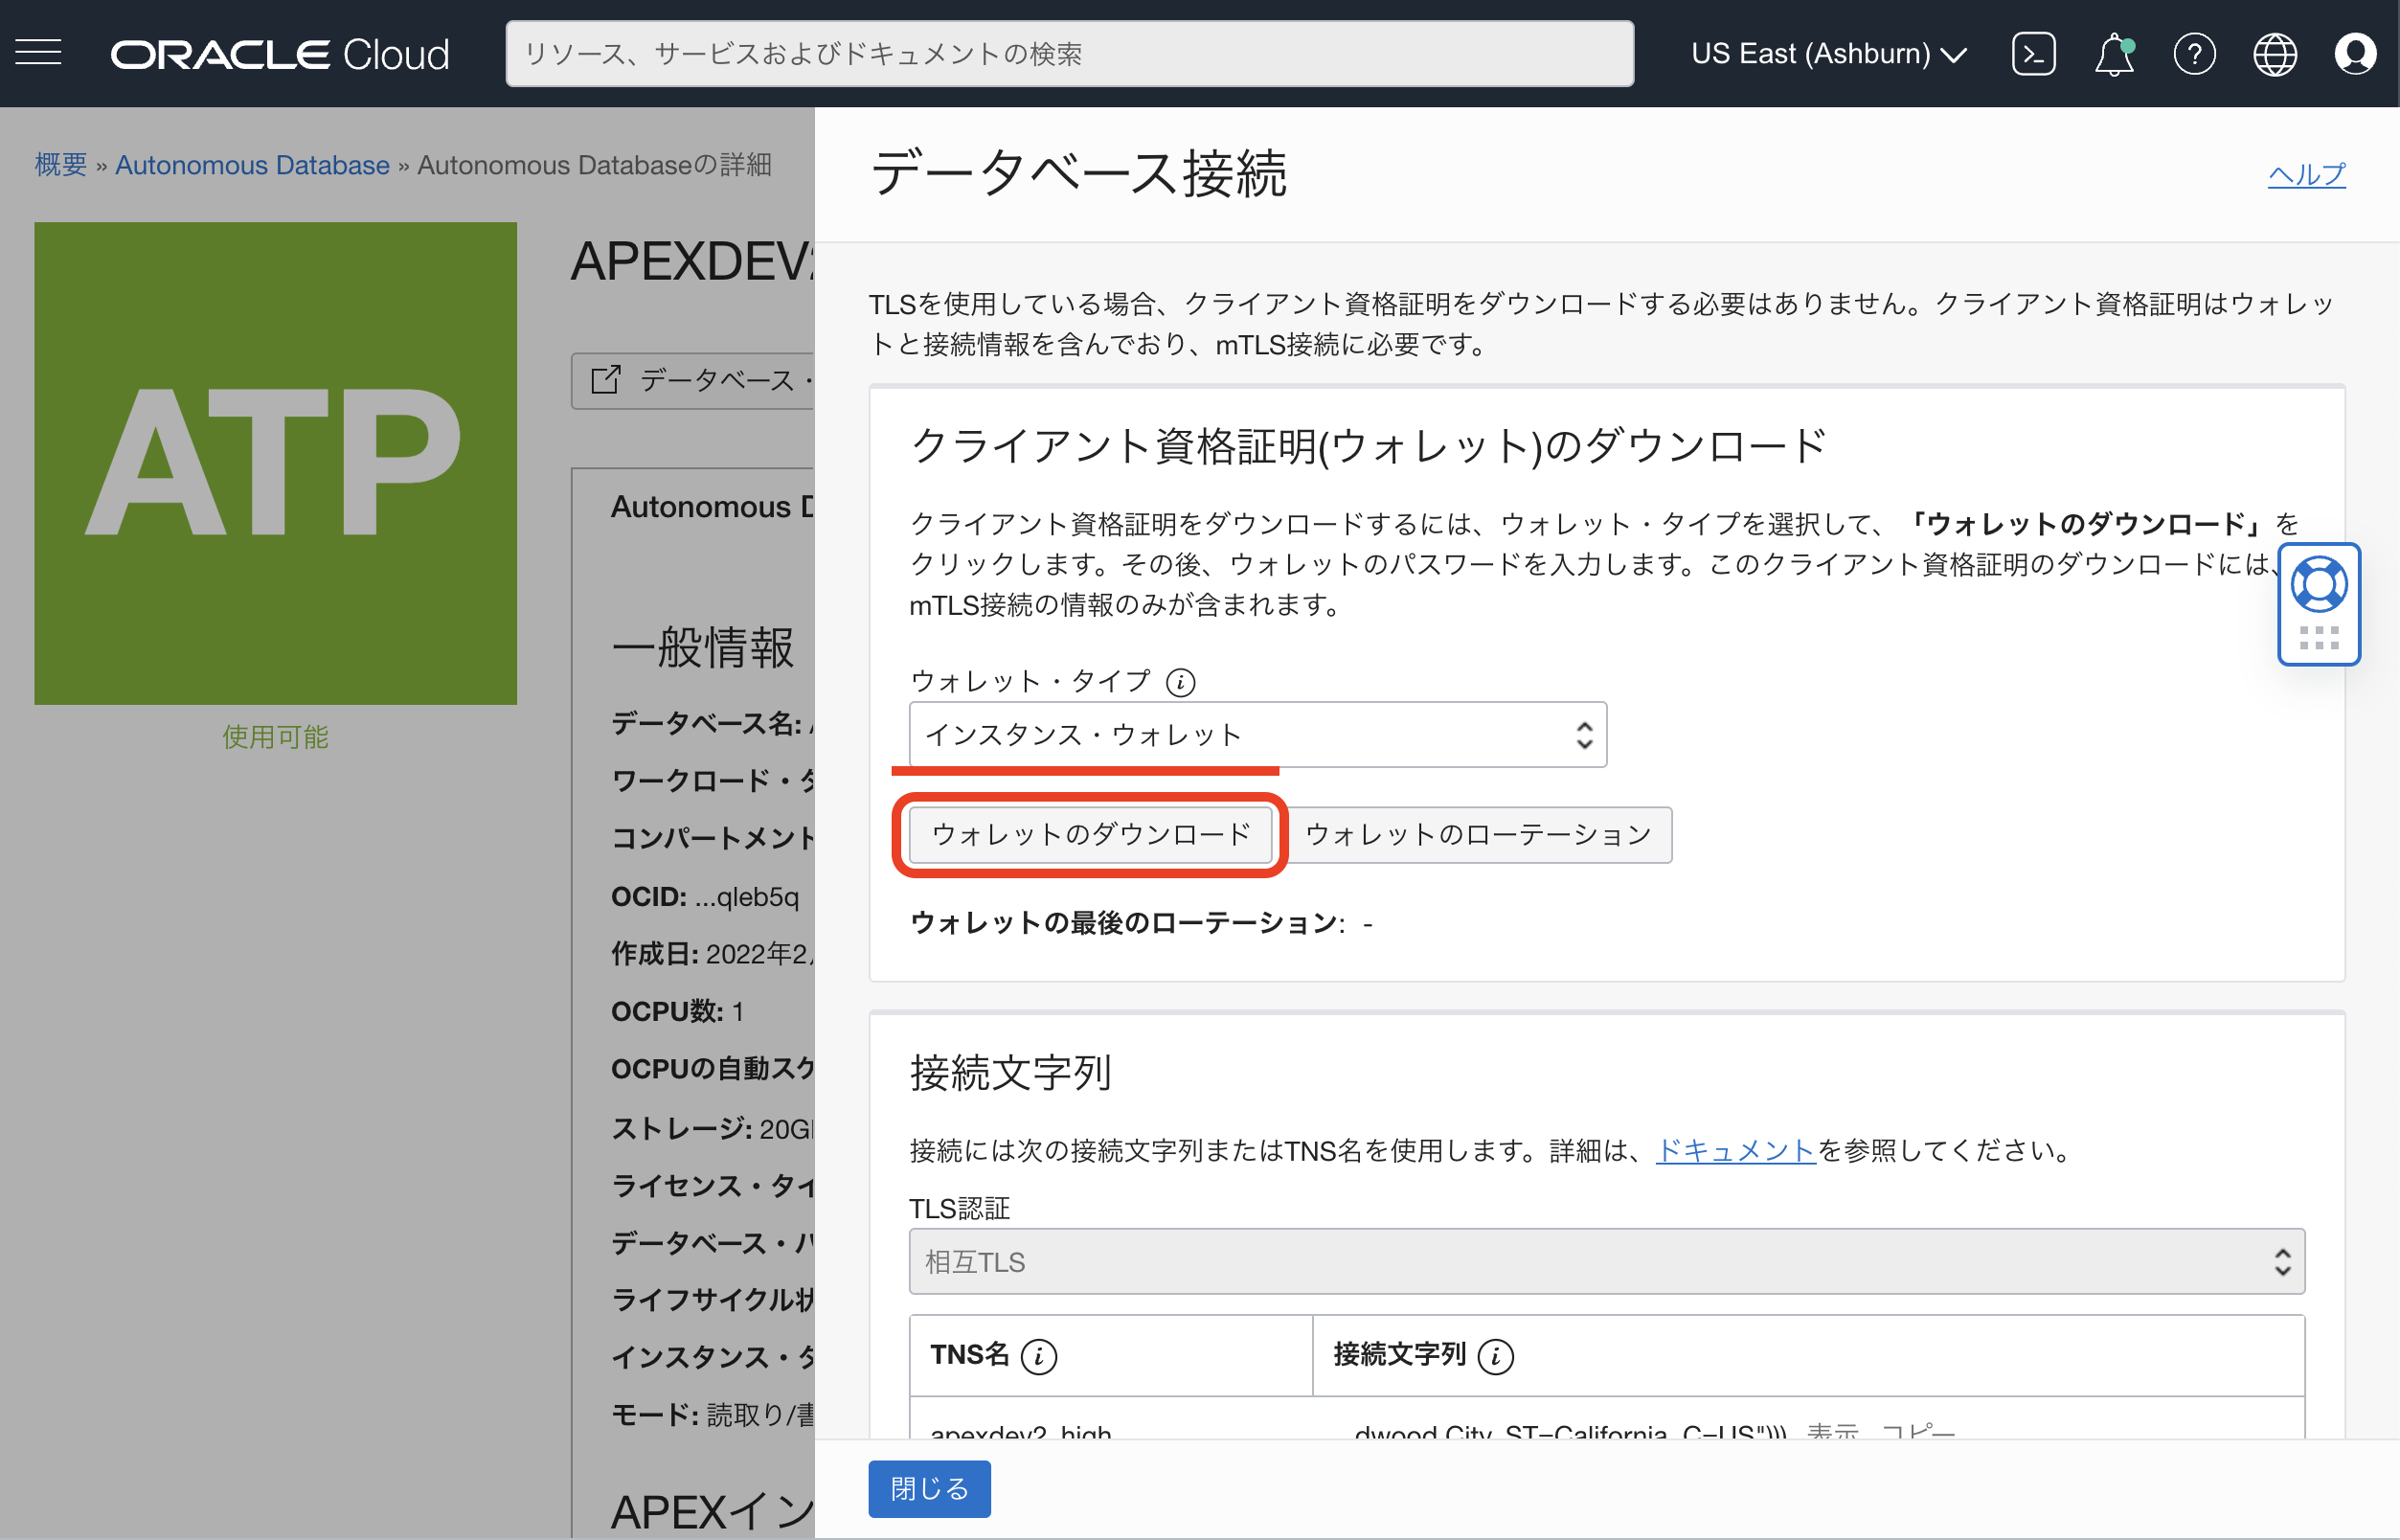The width and height of the screenshot is (2400, 1540).
Task: Click the 閉じる button
Action: point(929,1489)
